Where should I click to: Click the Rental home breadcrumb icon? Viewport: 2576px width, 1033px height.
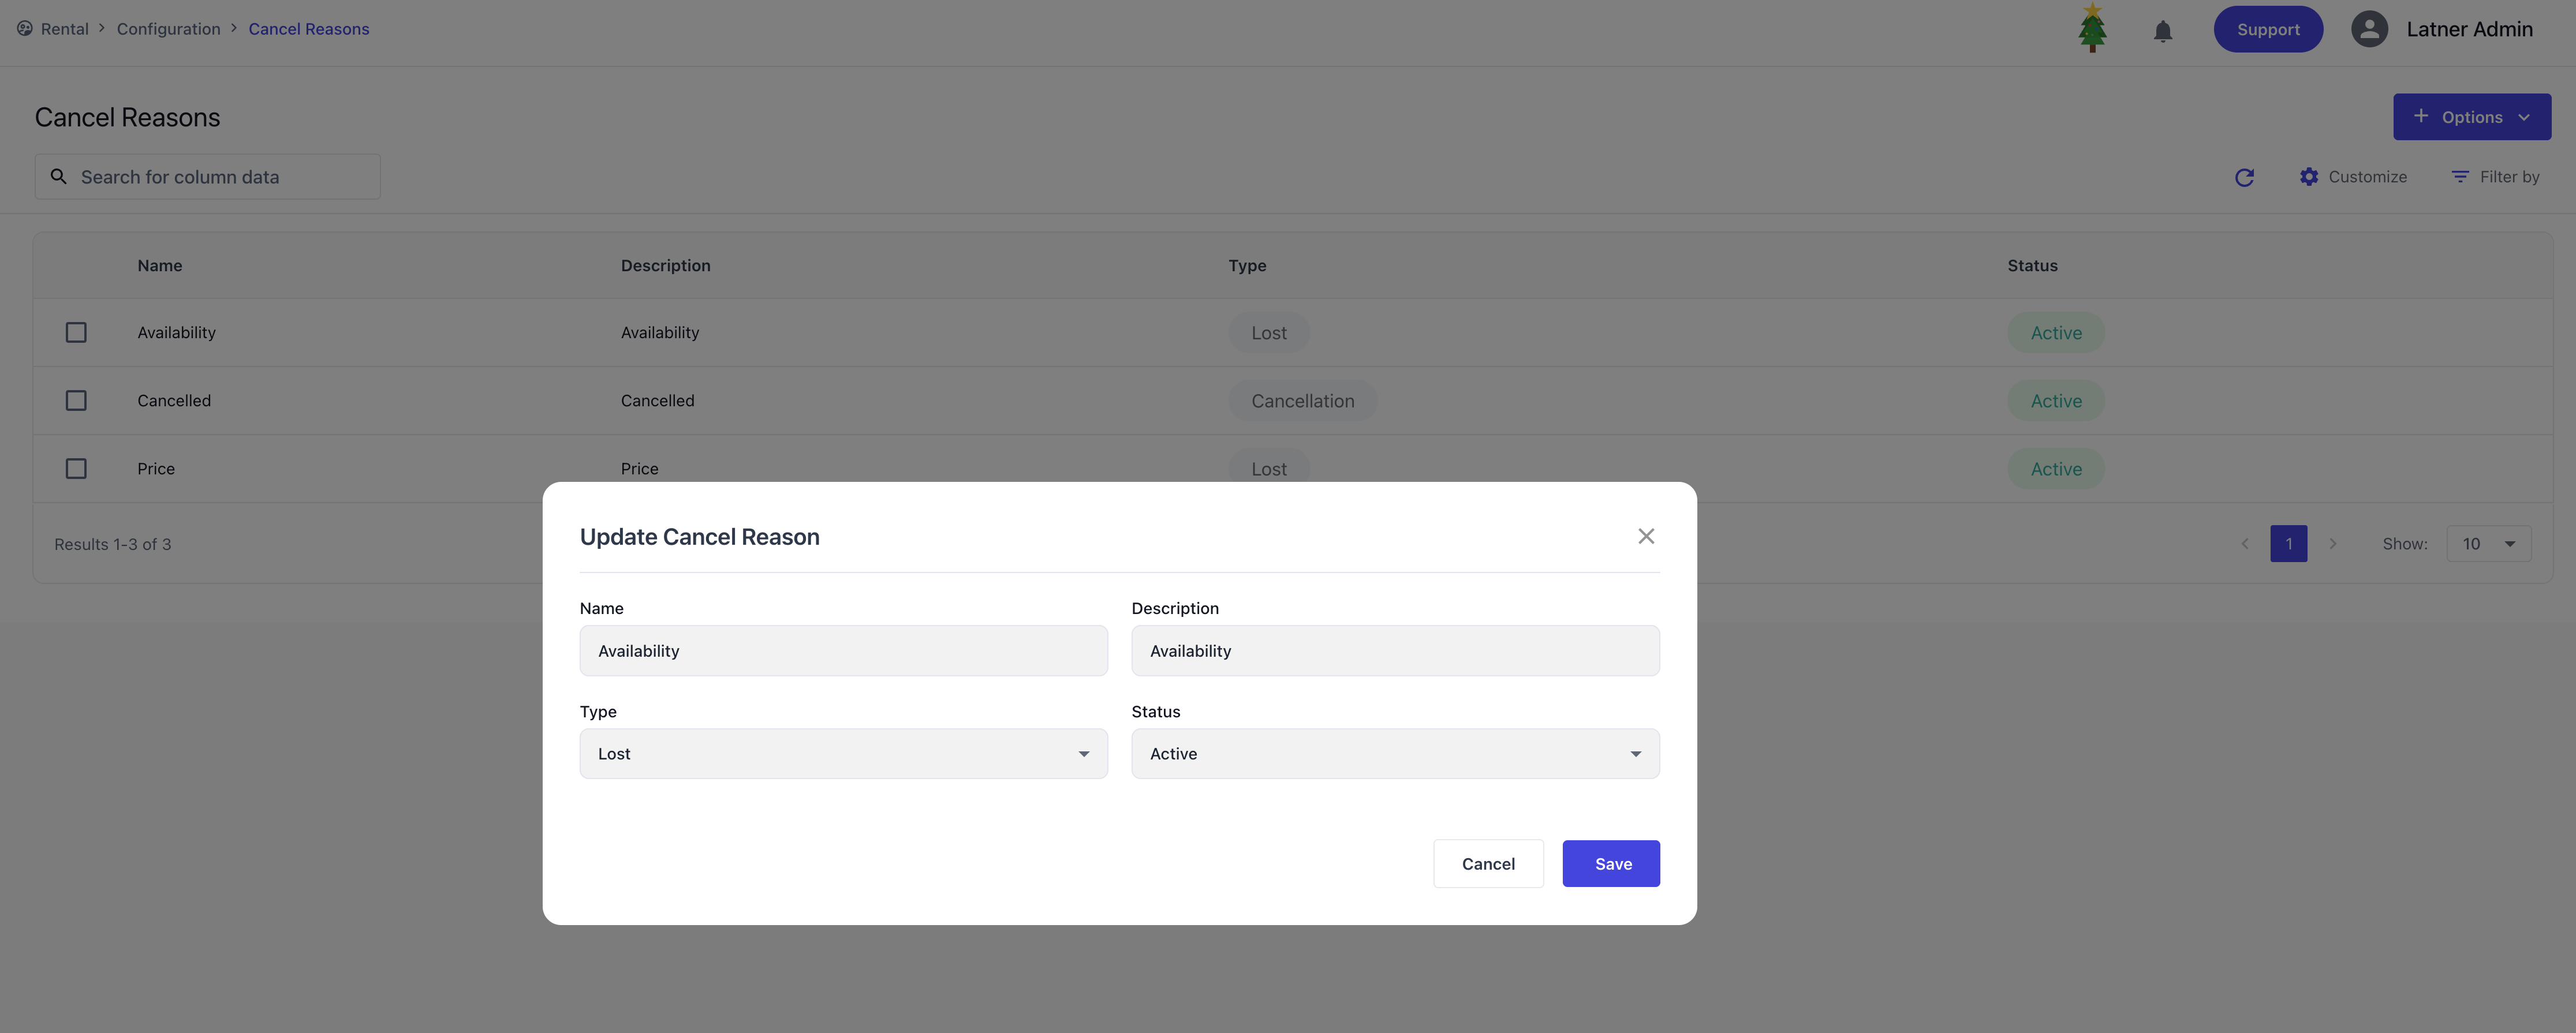25,29
